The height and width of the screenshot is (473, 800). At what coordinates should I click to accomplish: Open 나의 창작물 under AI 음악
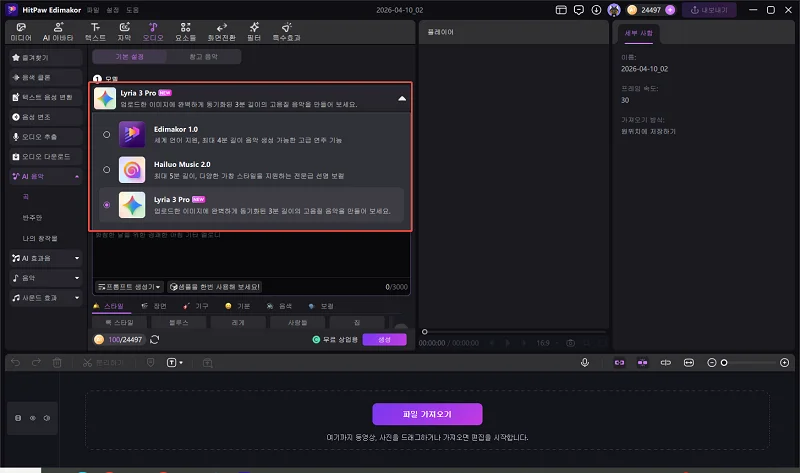(x=40, y=238)
